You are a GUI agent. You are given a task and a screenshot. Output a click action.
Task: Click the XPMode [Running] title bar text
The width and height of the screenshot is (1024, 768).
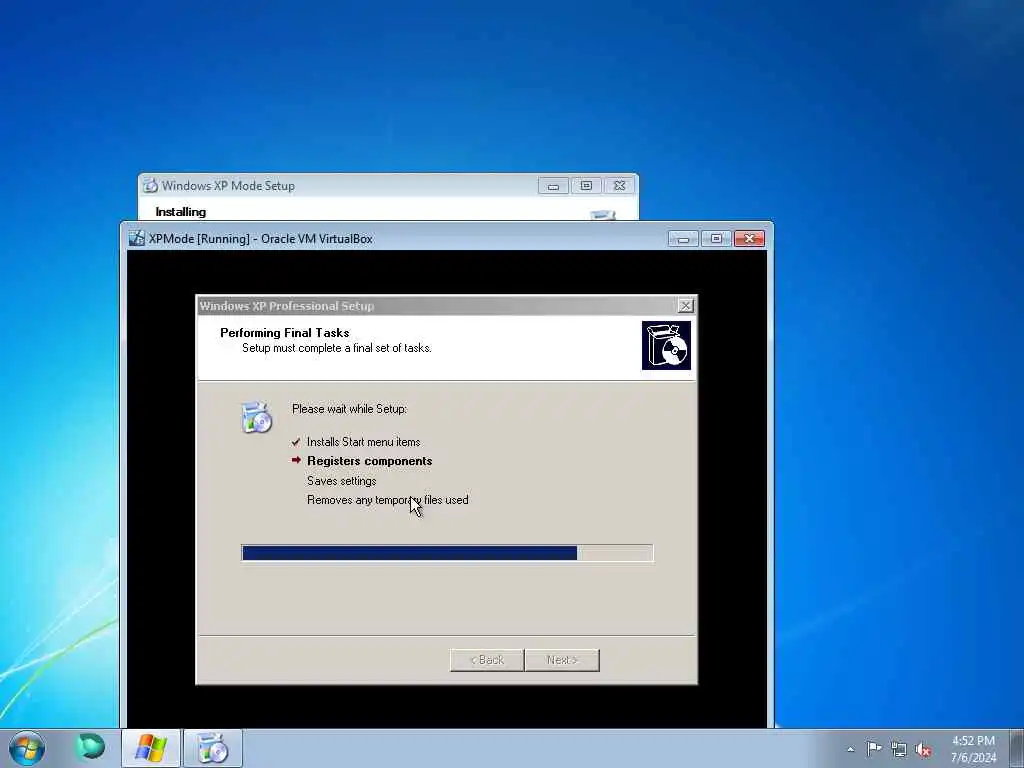(x=261, y=239)
